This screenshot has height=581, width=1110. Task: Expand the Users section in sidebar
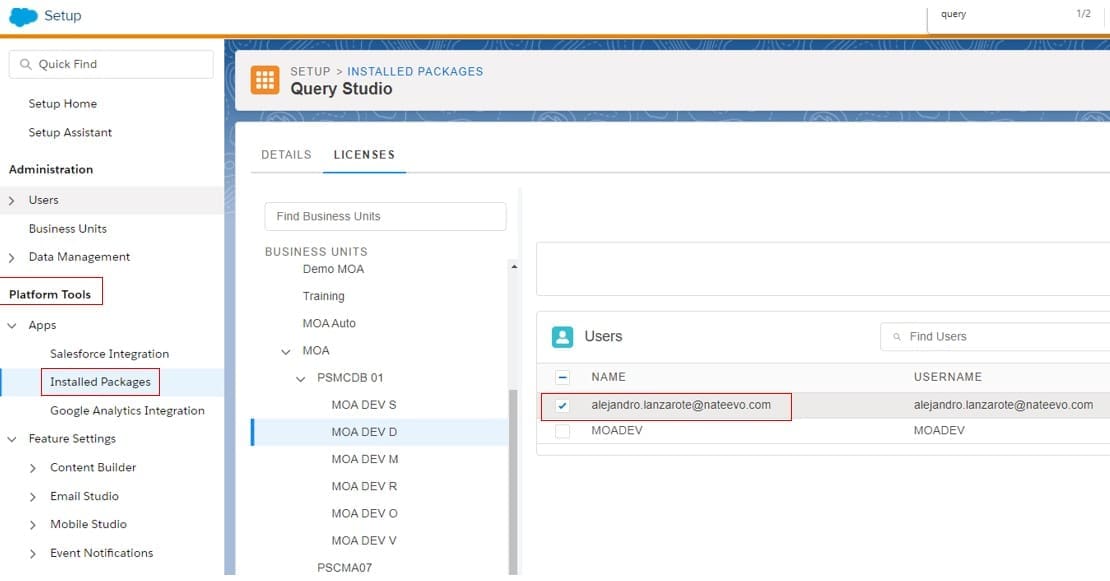[12, 201]
